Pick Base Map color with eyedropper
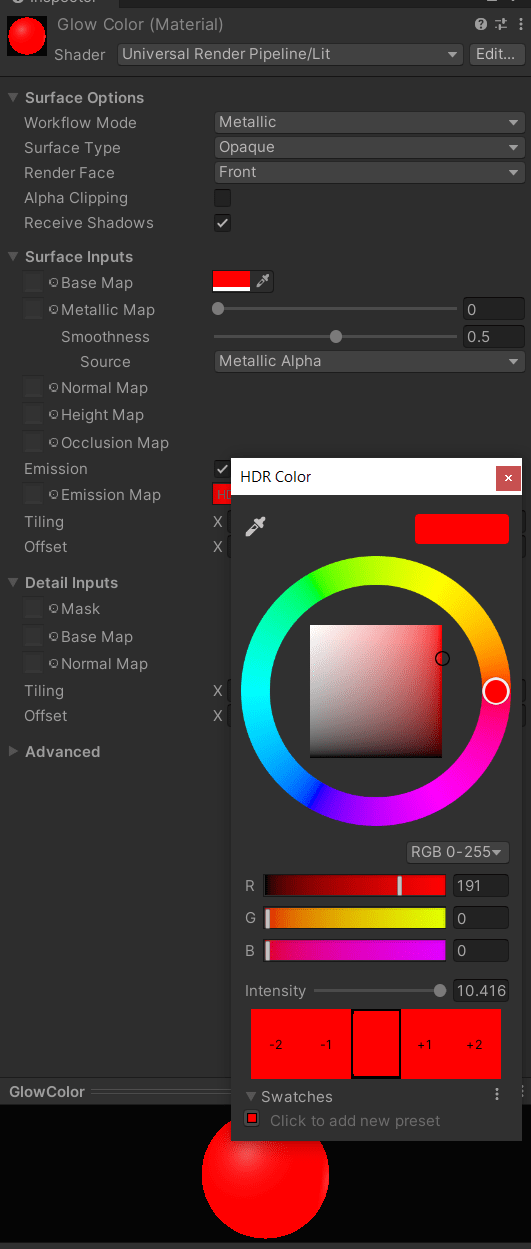This screenshot has width=531, height=1249. (x=263, y=282)
